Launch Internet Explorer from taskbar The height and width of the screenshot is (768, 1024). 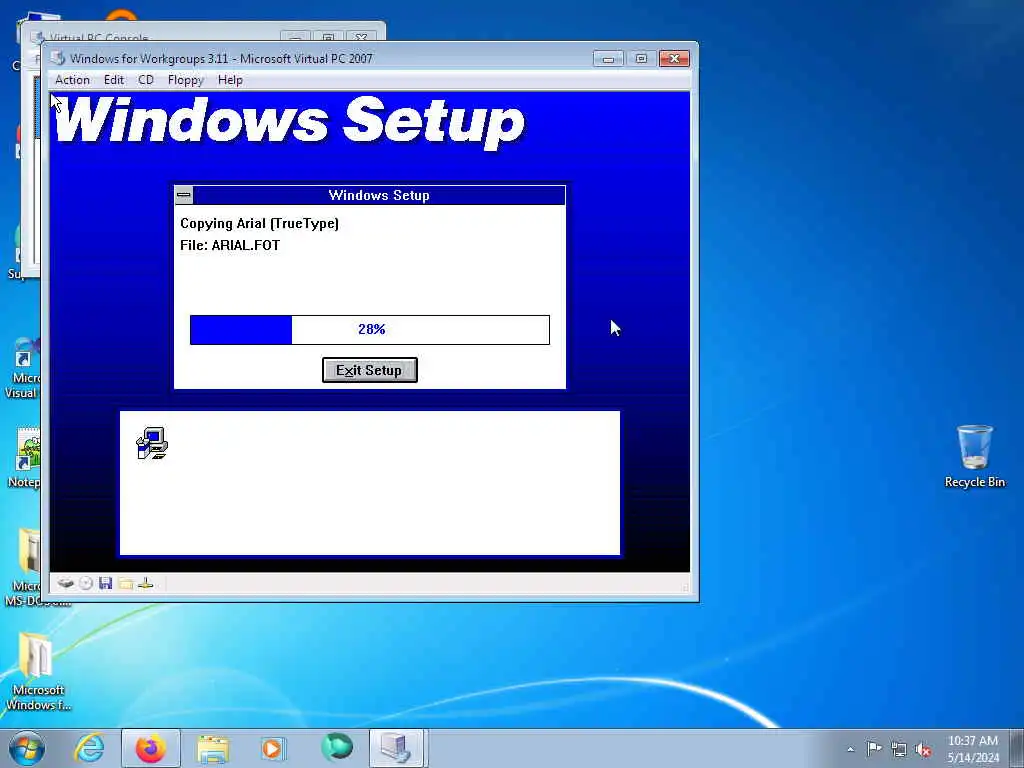pyautogui.click(x=89, y=748)
